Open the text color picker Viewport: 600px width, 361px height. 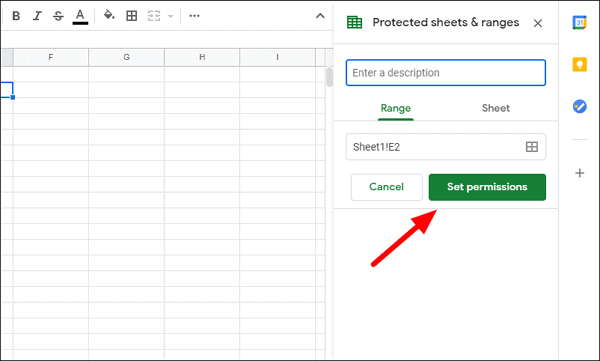[x=80, y=16]
